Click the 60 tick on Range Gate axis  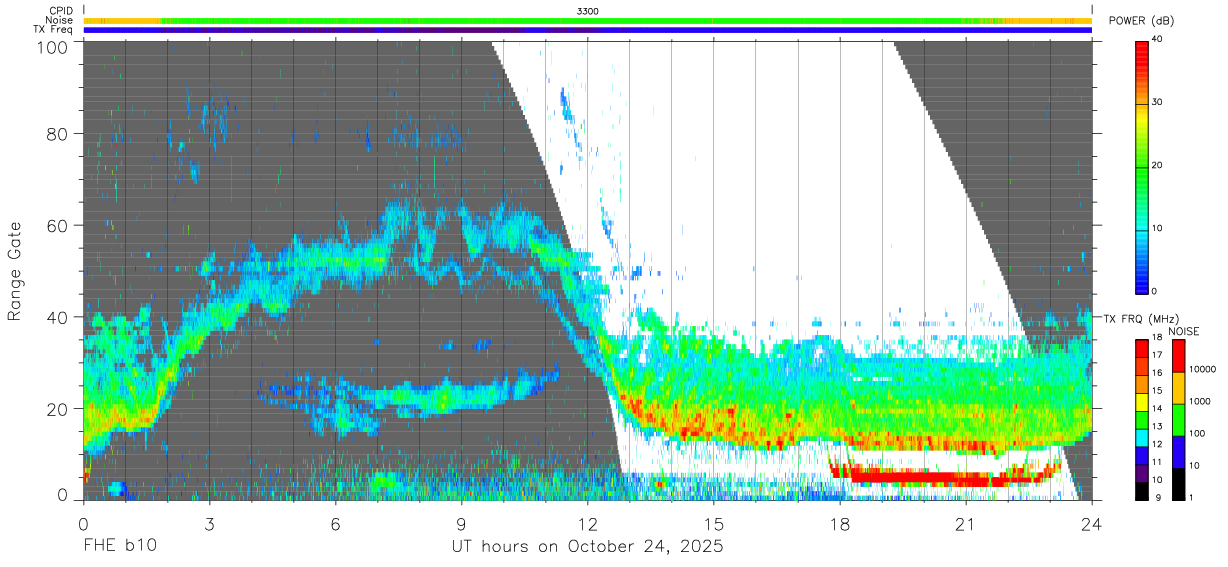point(59,225)
